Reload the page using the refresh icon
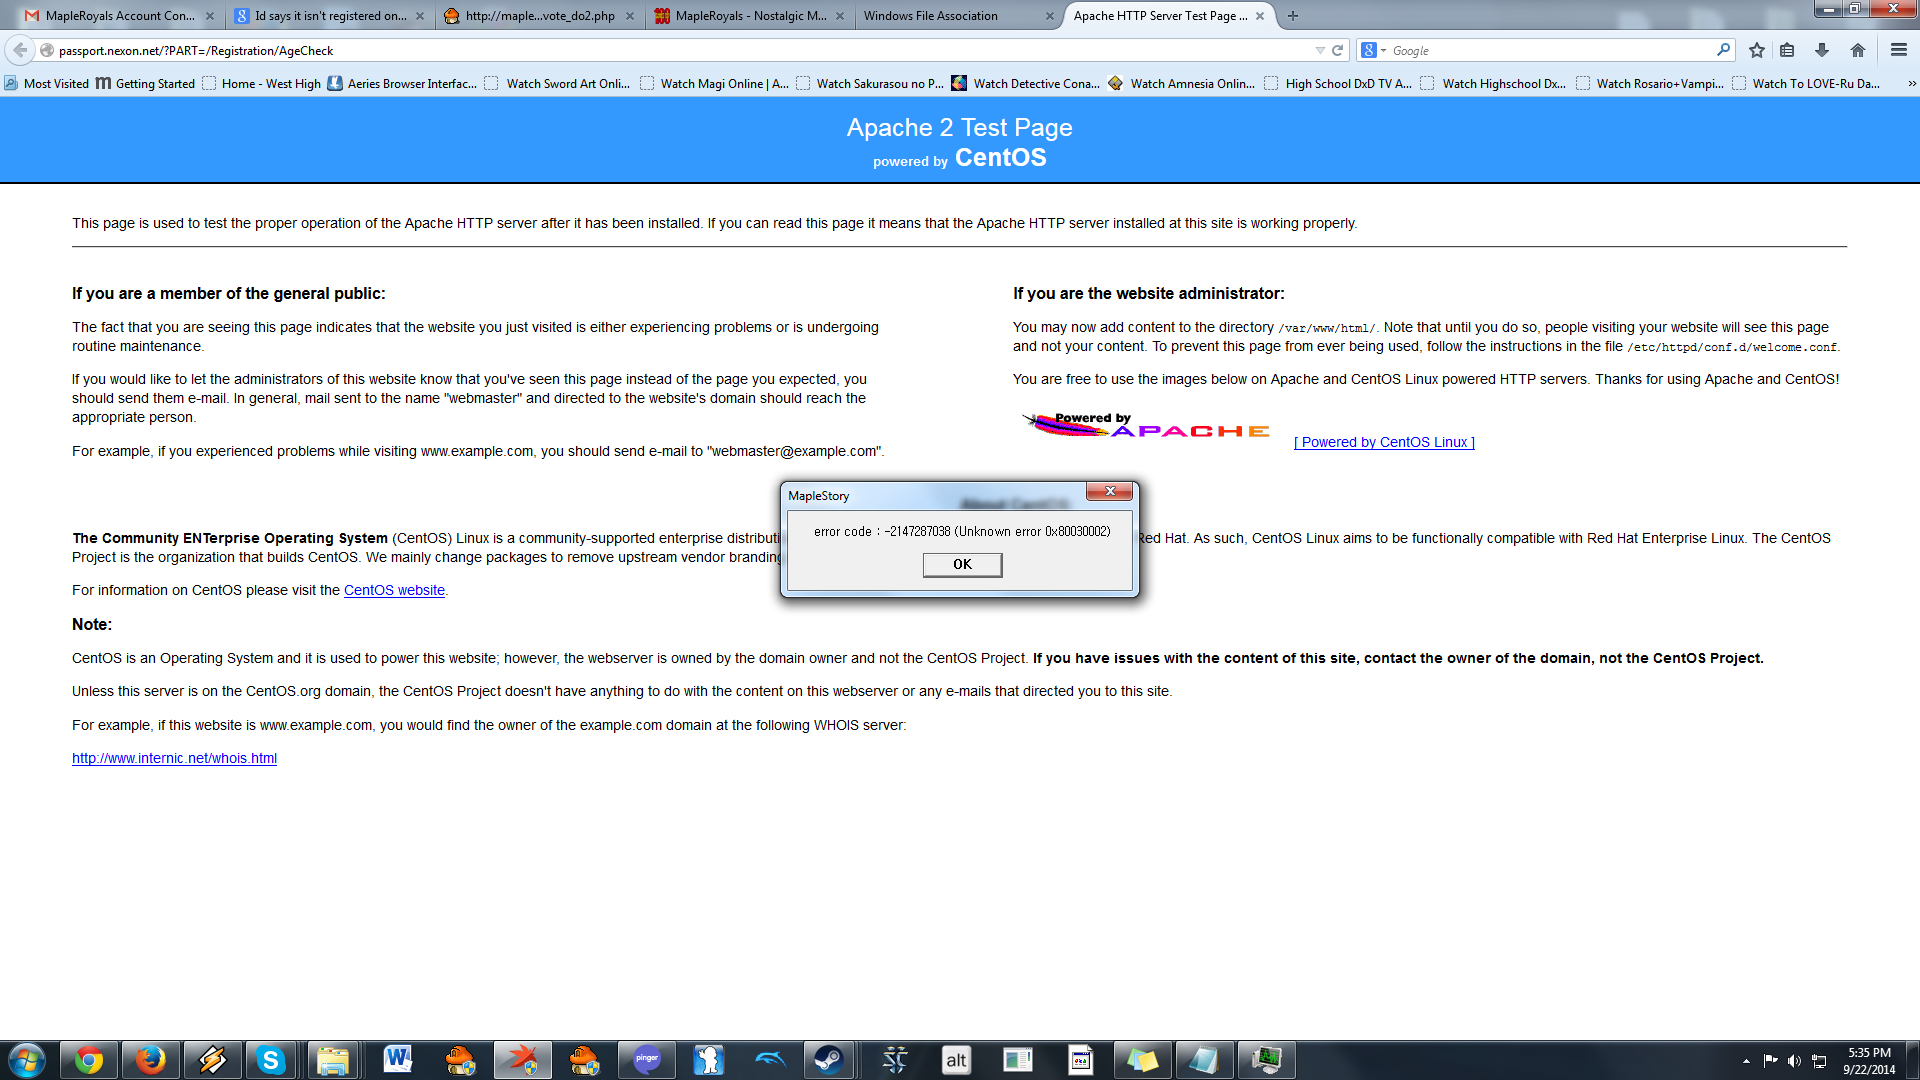This screenshot has height=1080, width=1920. tap(1338, 50)
